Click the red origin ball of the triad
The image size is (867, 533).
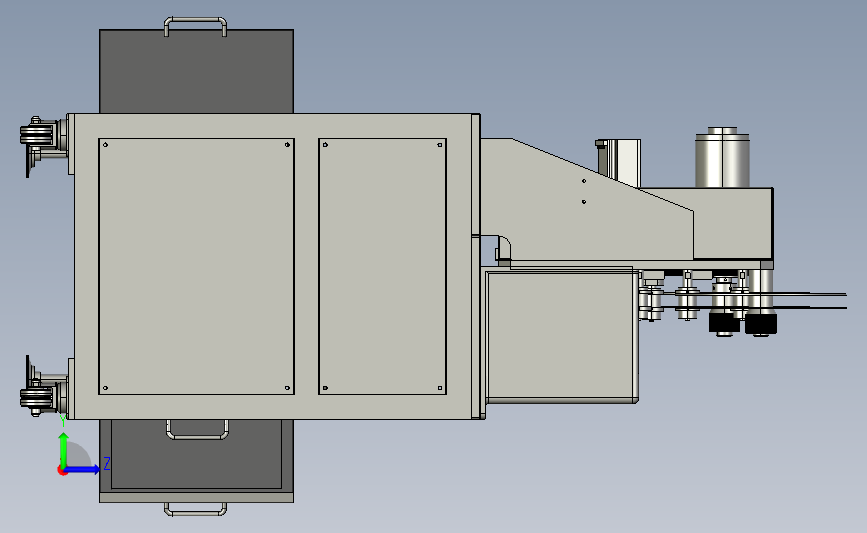pyautogui.click(x=62, y=471)
